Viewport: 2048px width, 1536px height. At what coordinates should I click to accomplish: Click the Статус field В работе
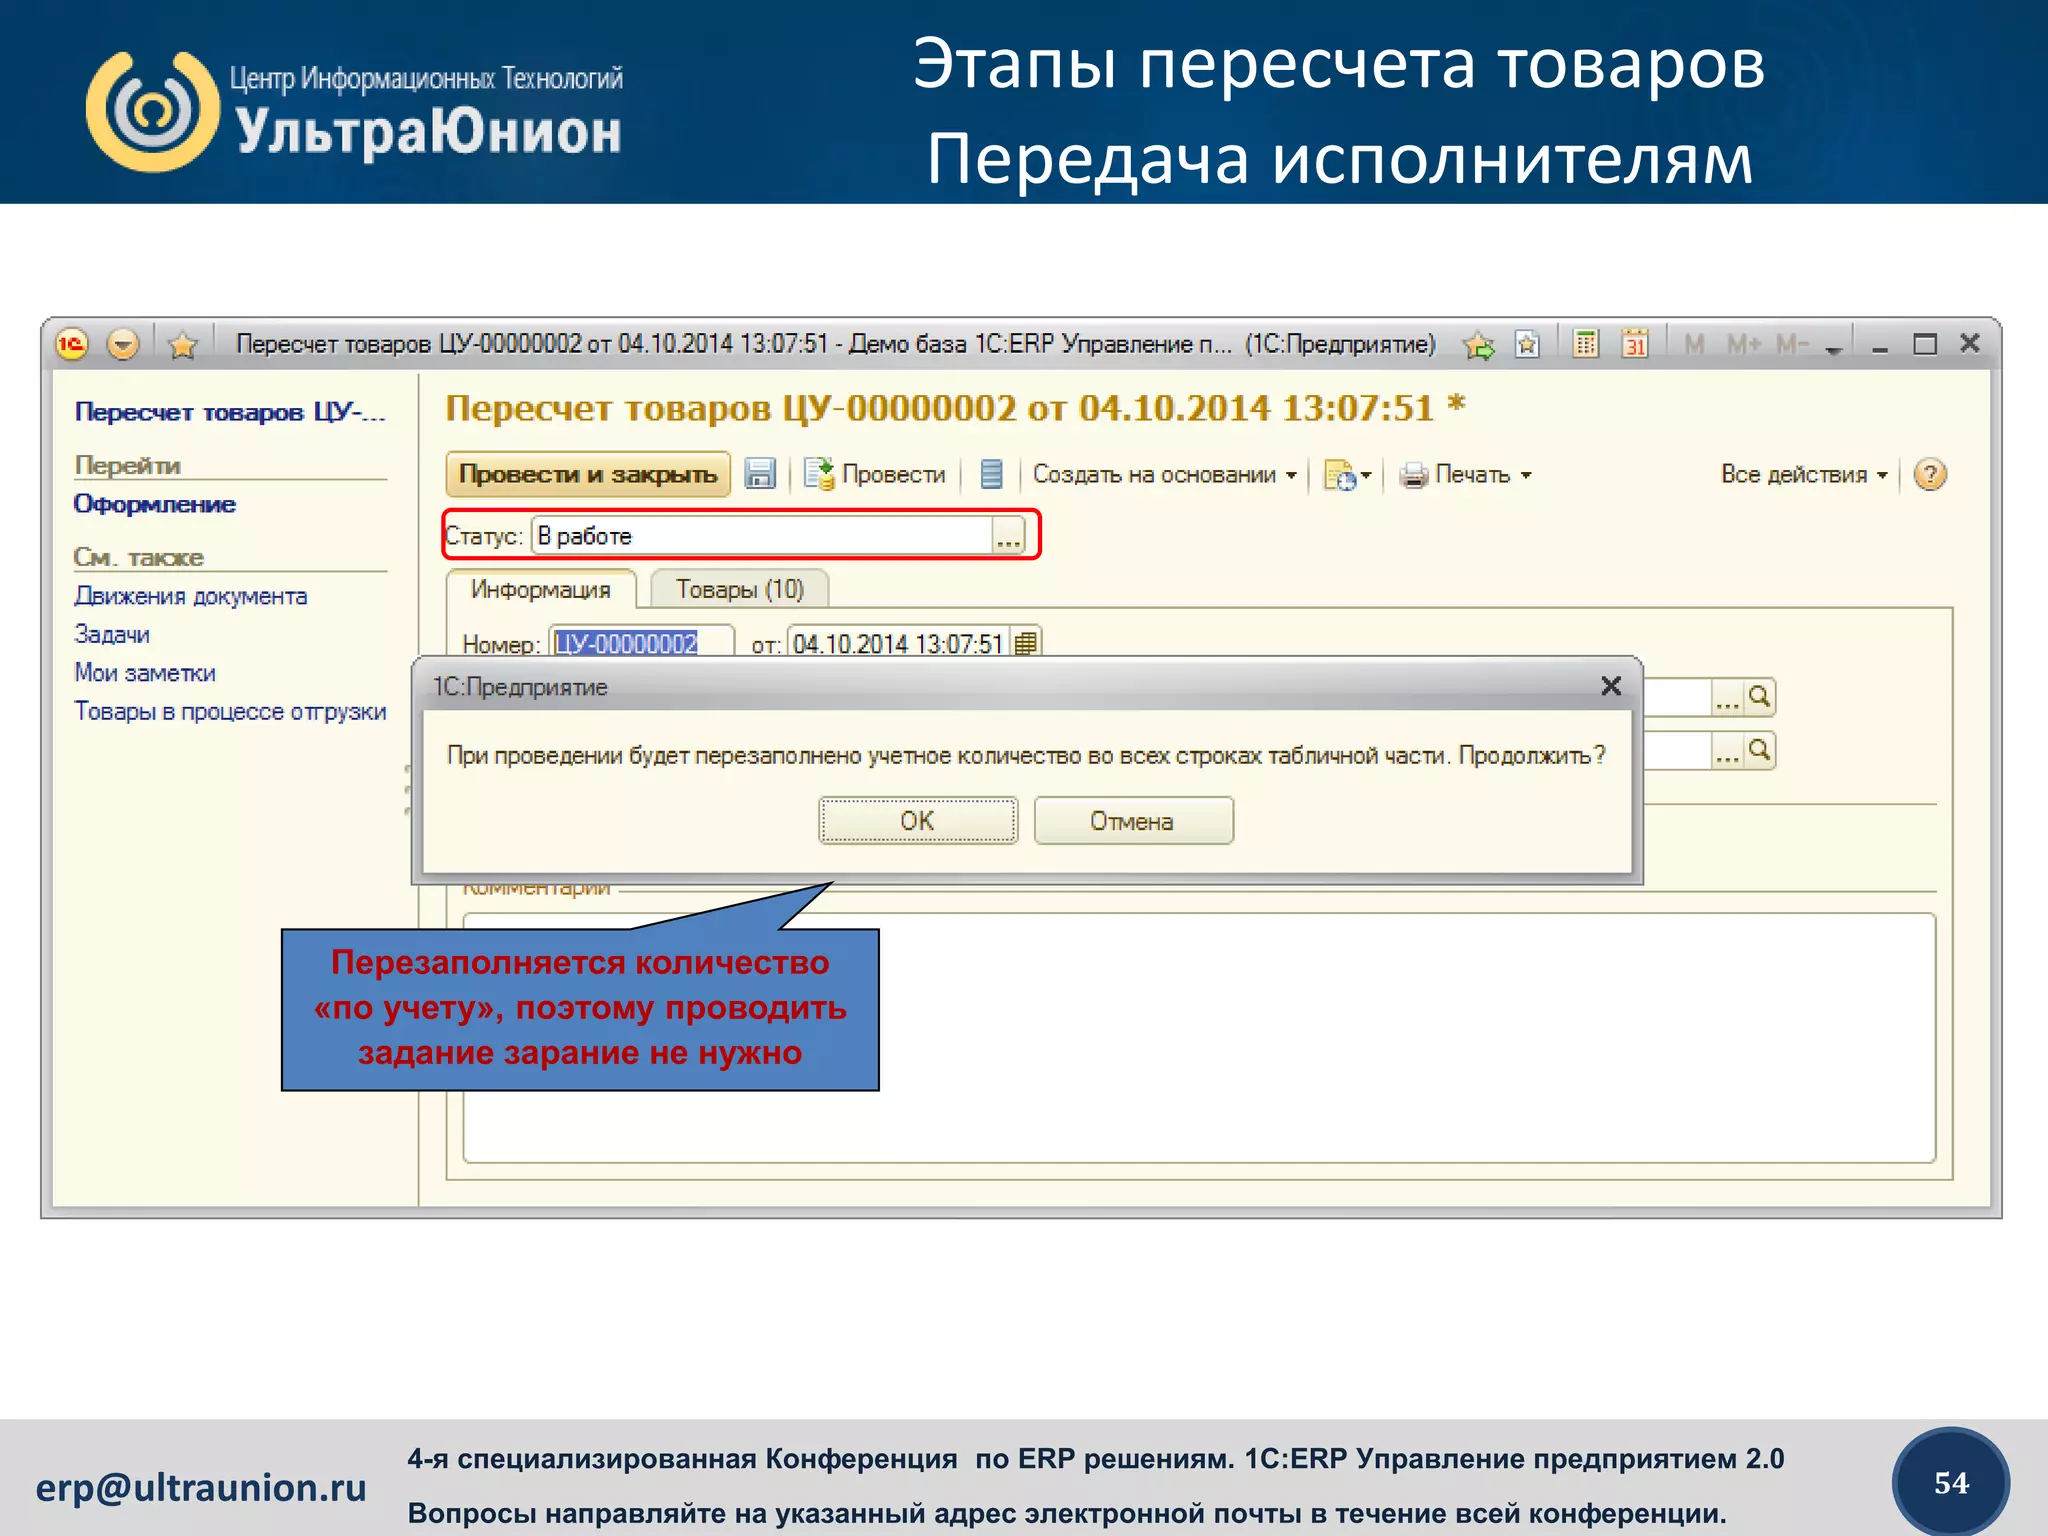tap(762, 536)
